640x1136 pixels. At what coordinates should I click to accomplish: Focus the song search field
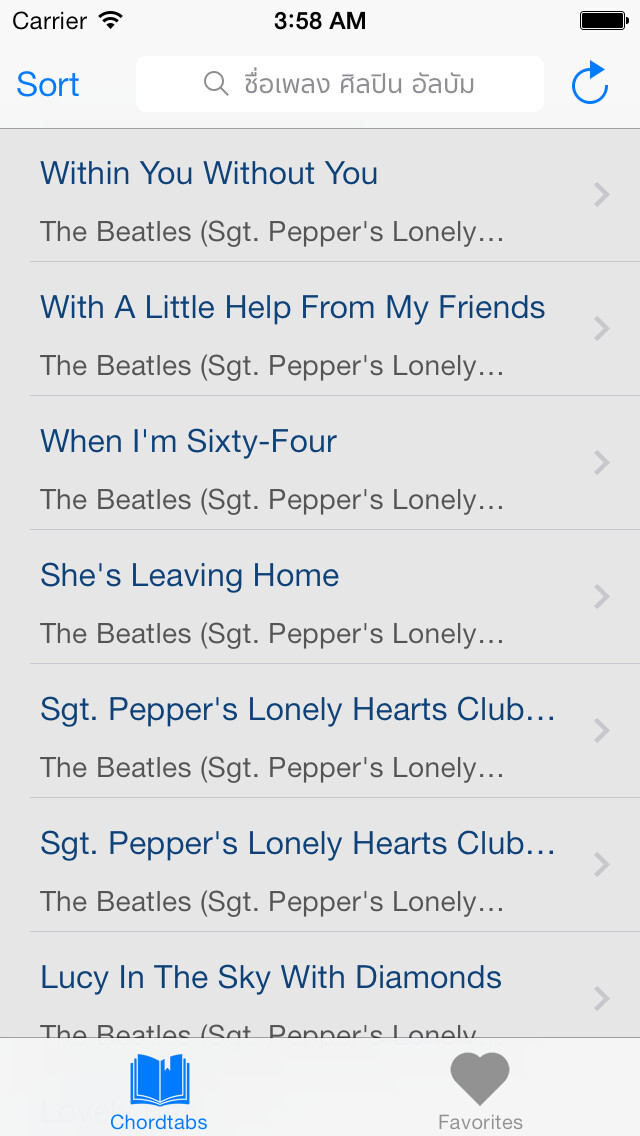pyautogui.click(x=340, y=84)
